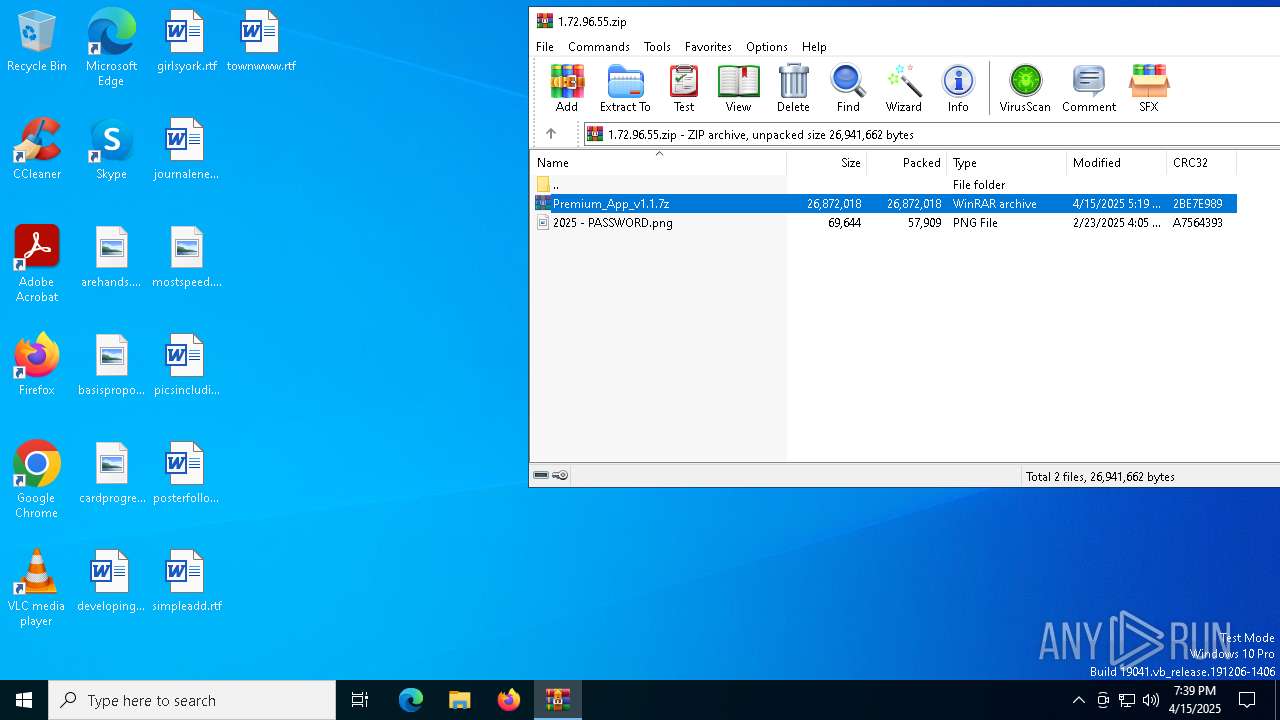Open the notification center icon
This screenshot has width=1280, height=720.
point(1247,700)
